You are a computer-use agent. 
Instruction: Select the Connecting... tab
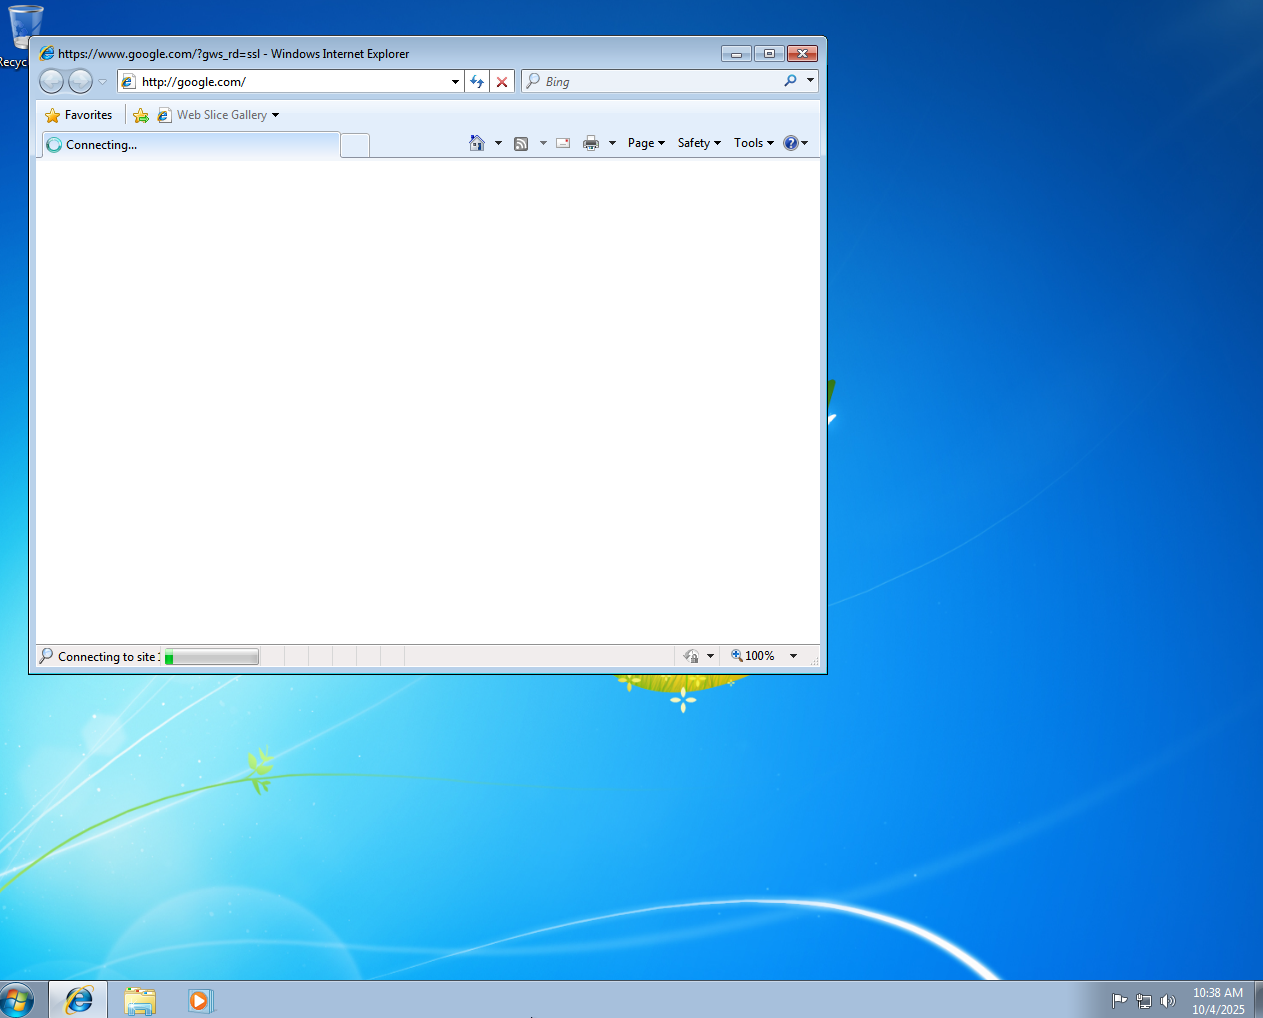click(190, 145)
